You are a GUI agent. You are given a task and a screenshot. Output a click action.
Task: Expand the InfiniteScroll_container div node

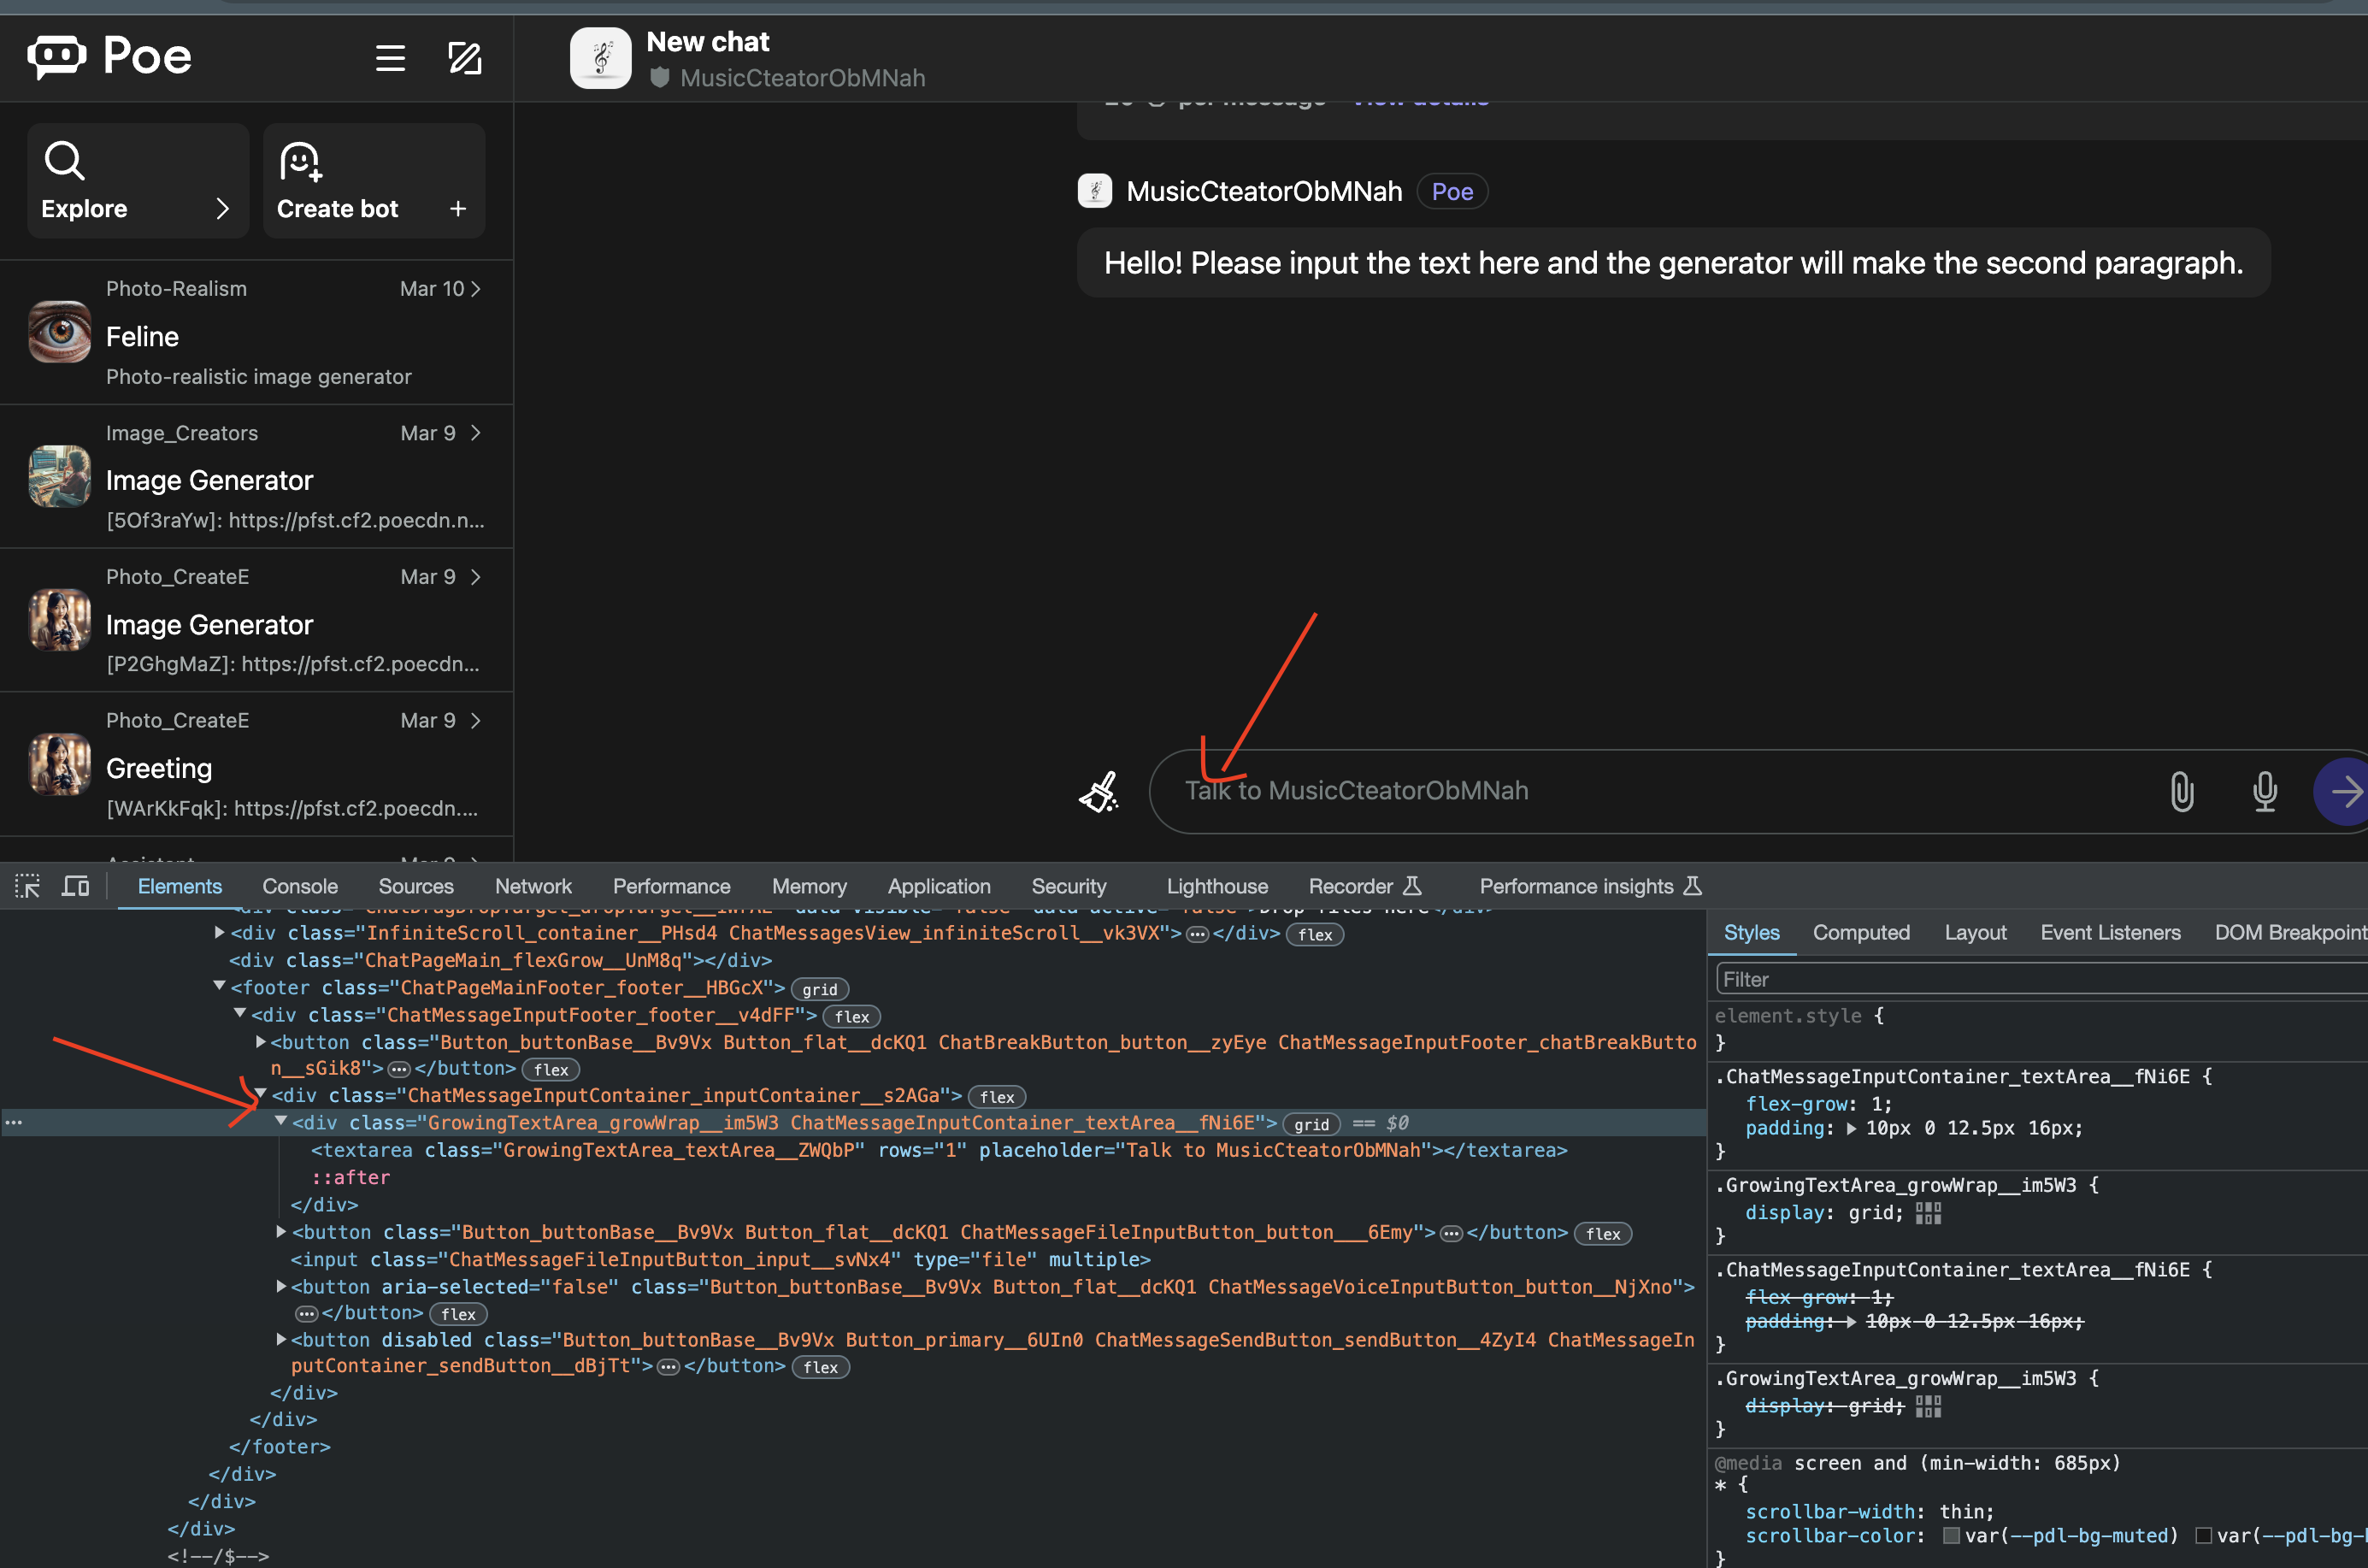[219, 932]
